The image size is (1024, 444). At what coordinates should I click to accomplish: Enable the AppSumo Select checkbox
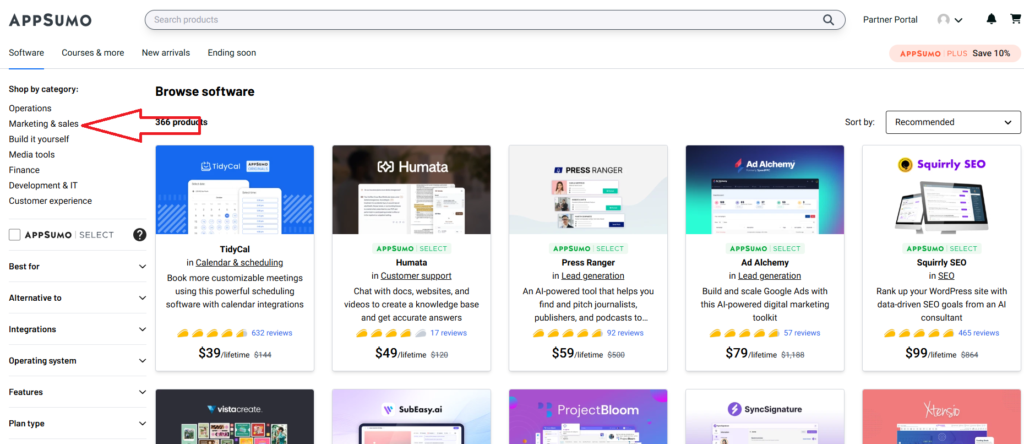(x=14, y=235)
